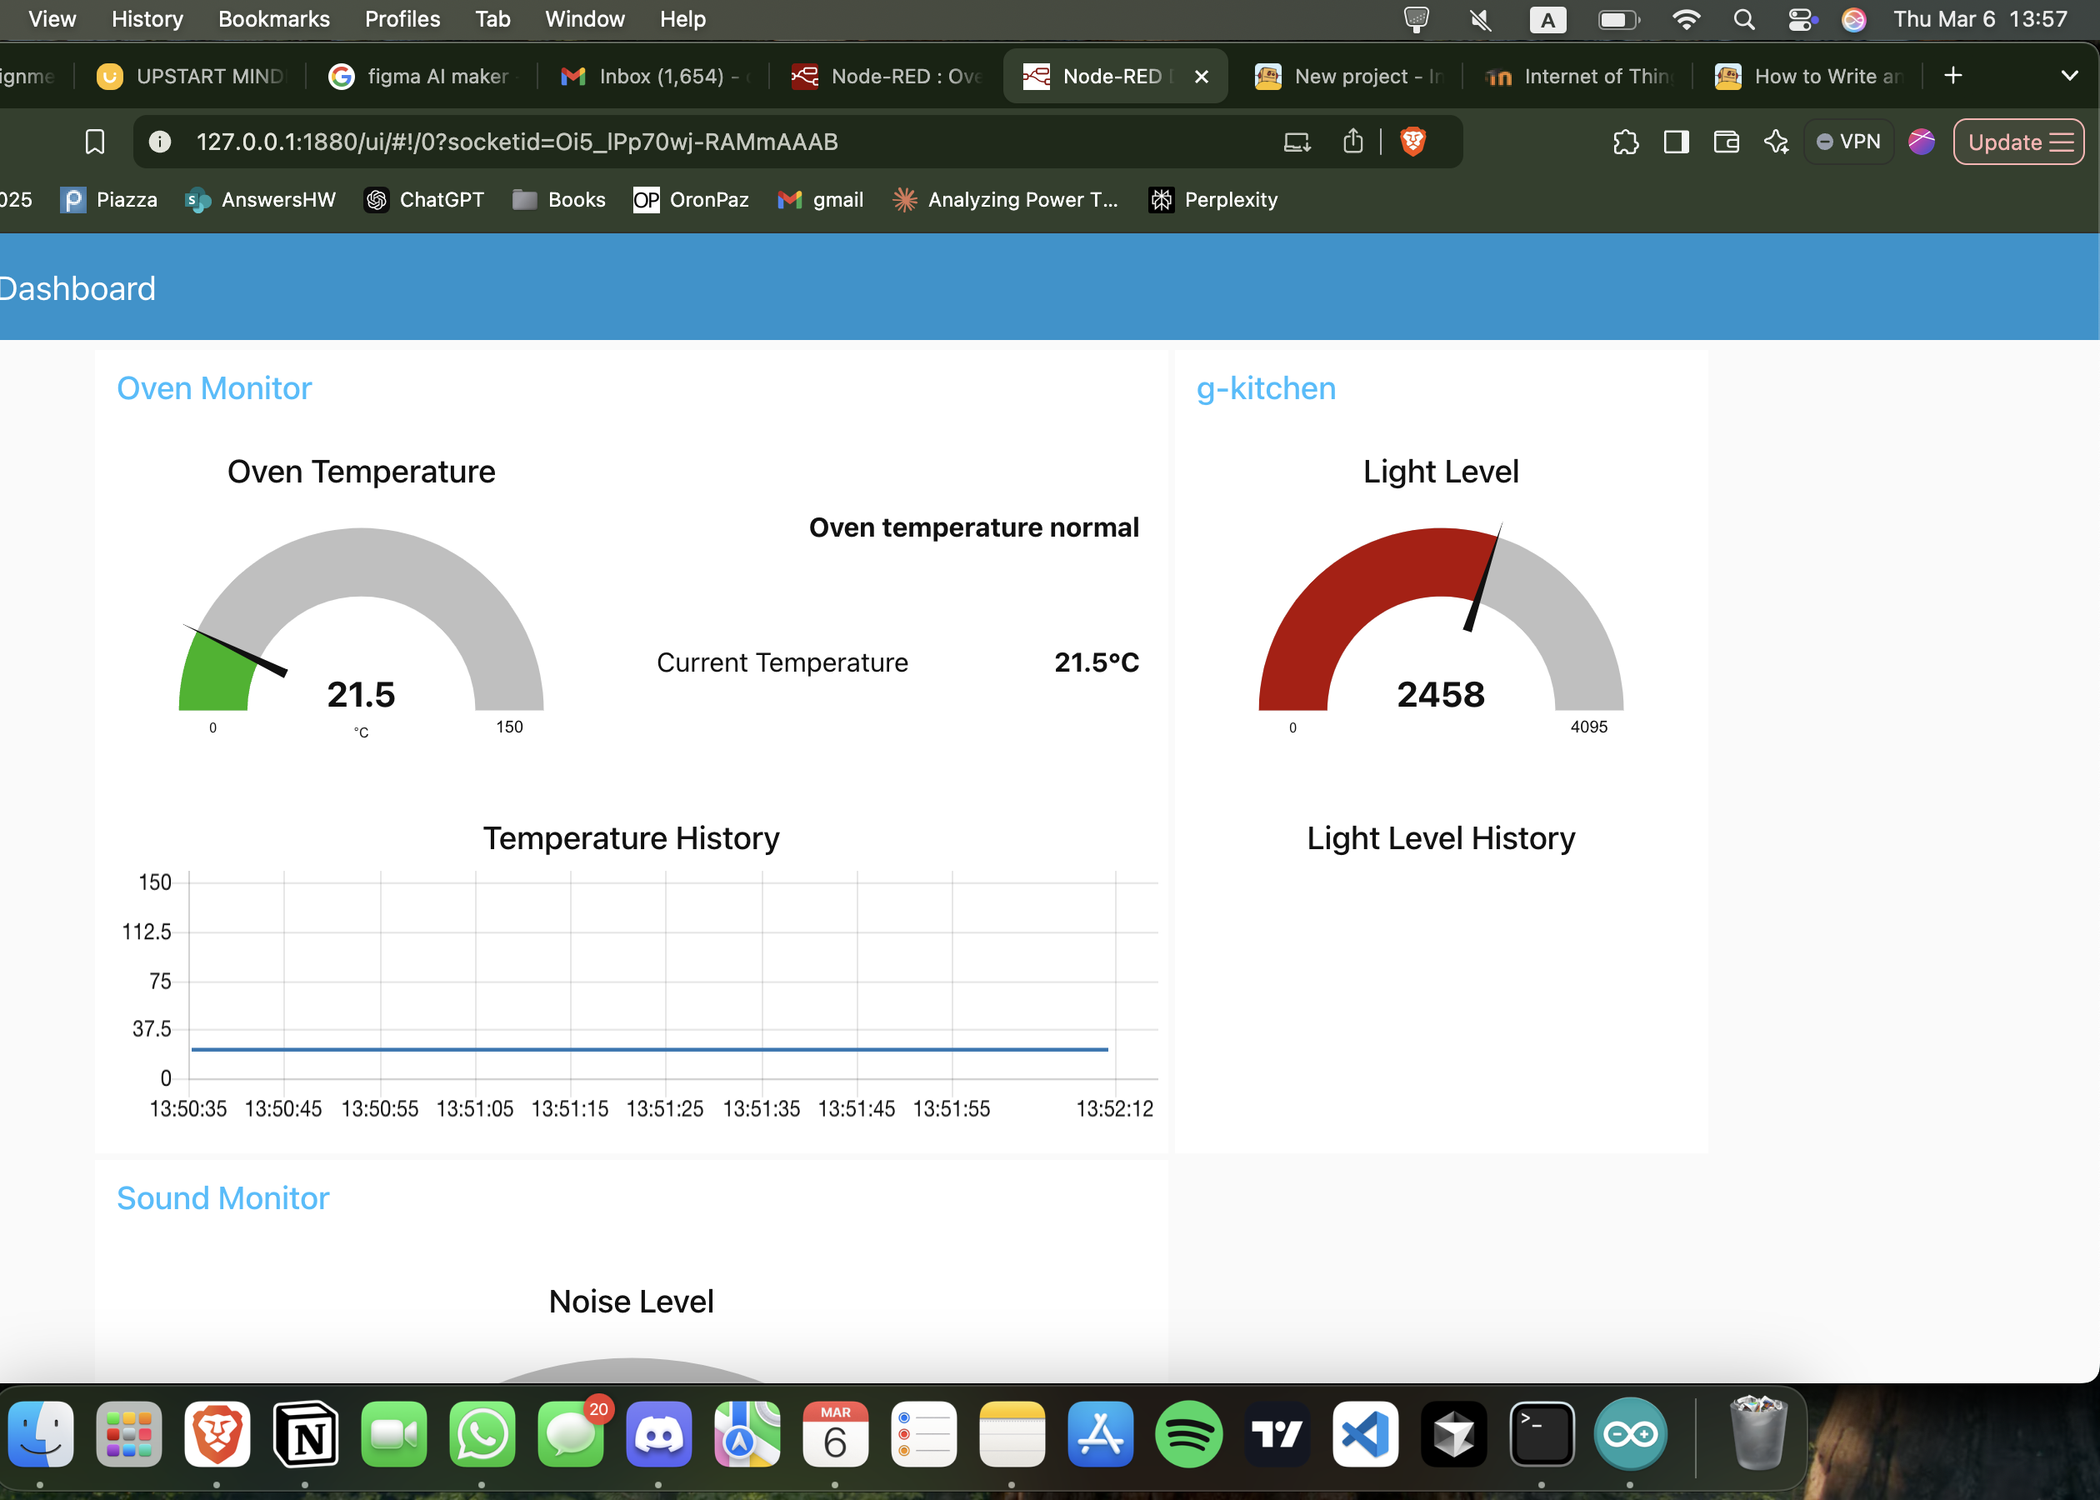This screenshot has height=1500, width=2100.
Task: Click the share page icon in toolbar
Action: 1354,141
